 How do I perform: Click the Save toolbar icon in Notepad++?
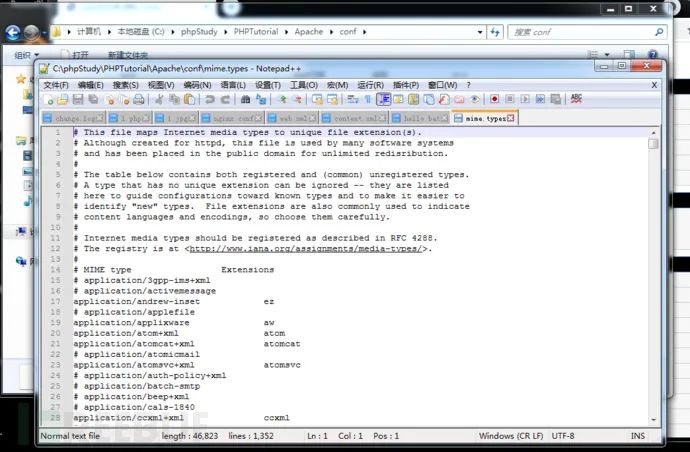[x=78, y=99]
